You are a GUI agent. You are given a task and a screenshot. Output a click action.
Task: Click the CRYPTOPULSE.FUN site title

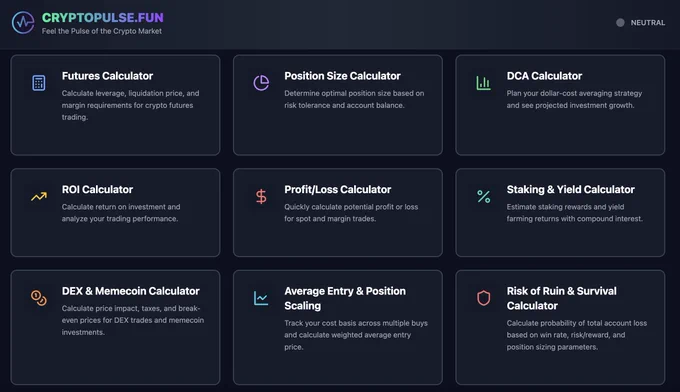pyautogui.click(x=102, y=17)
